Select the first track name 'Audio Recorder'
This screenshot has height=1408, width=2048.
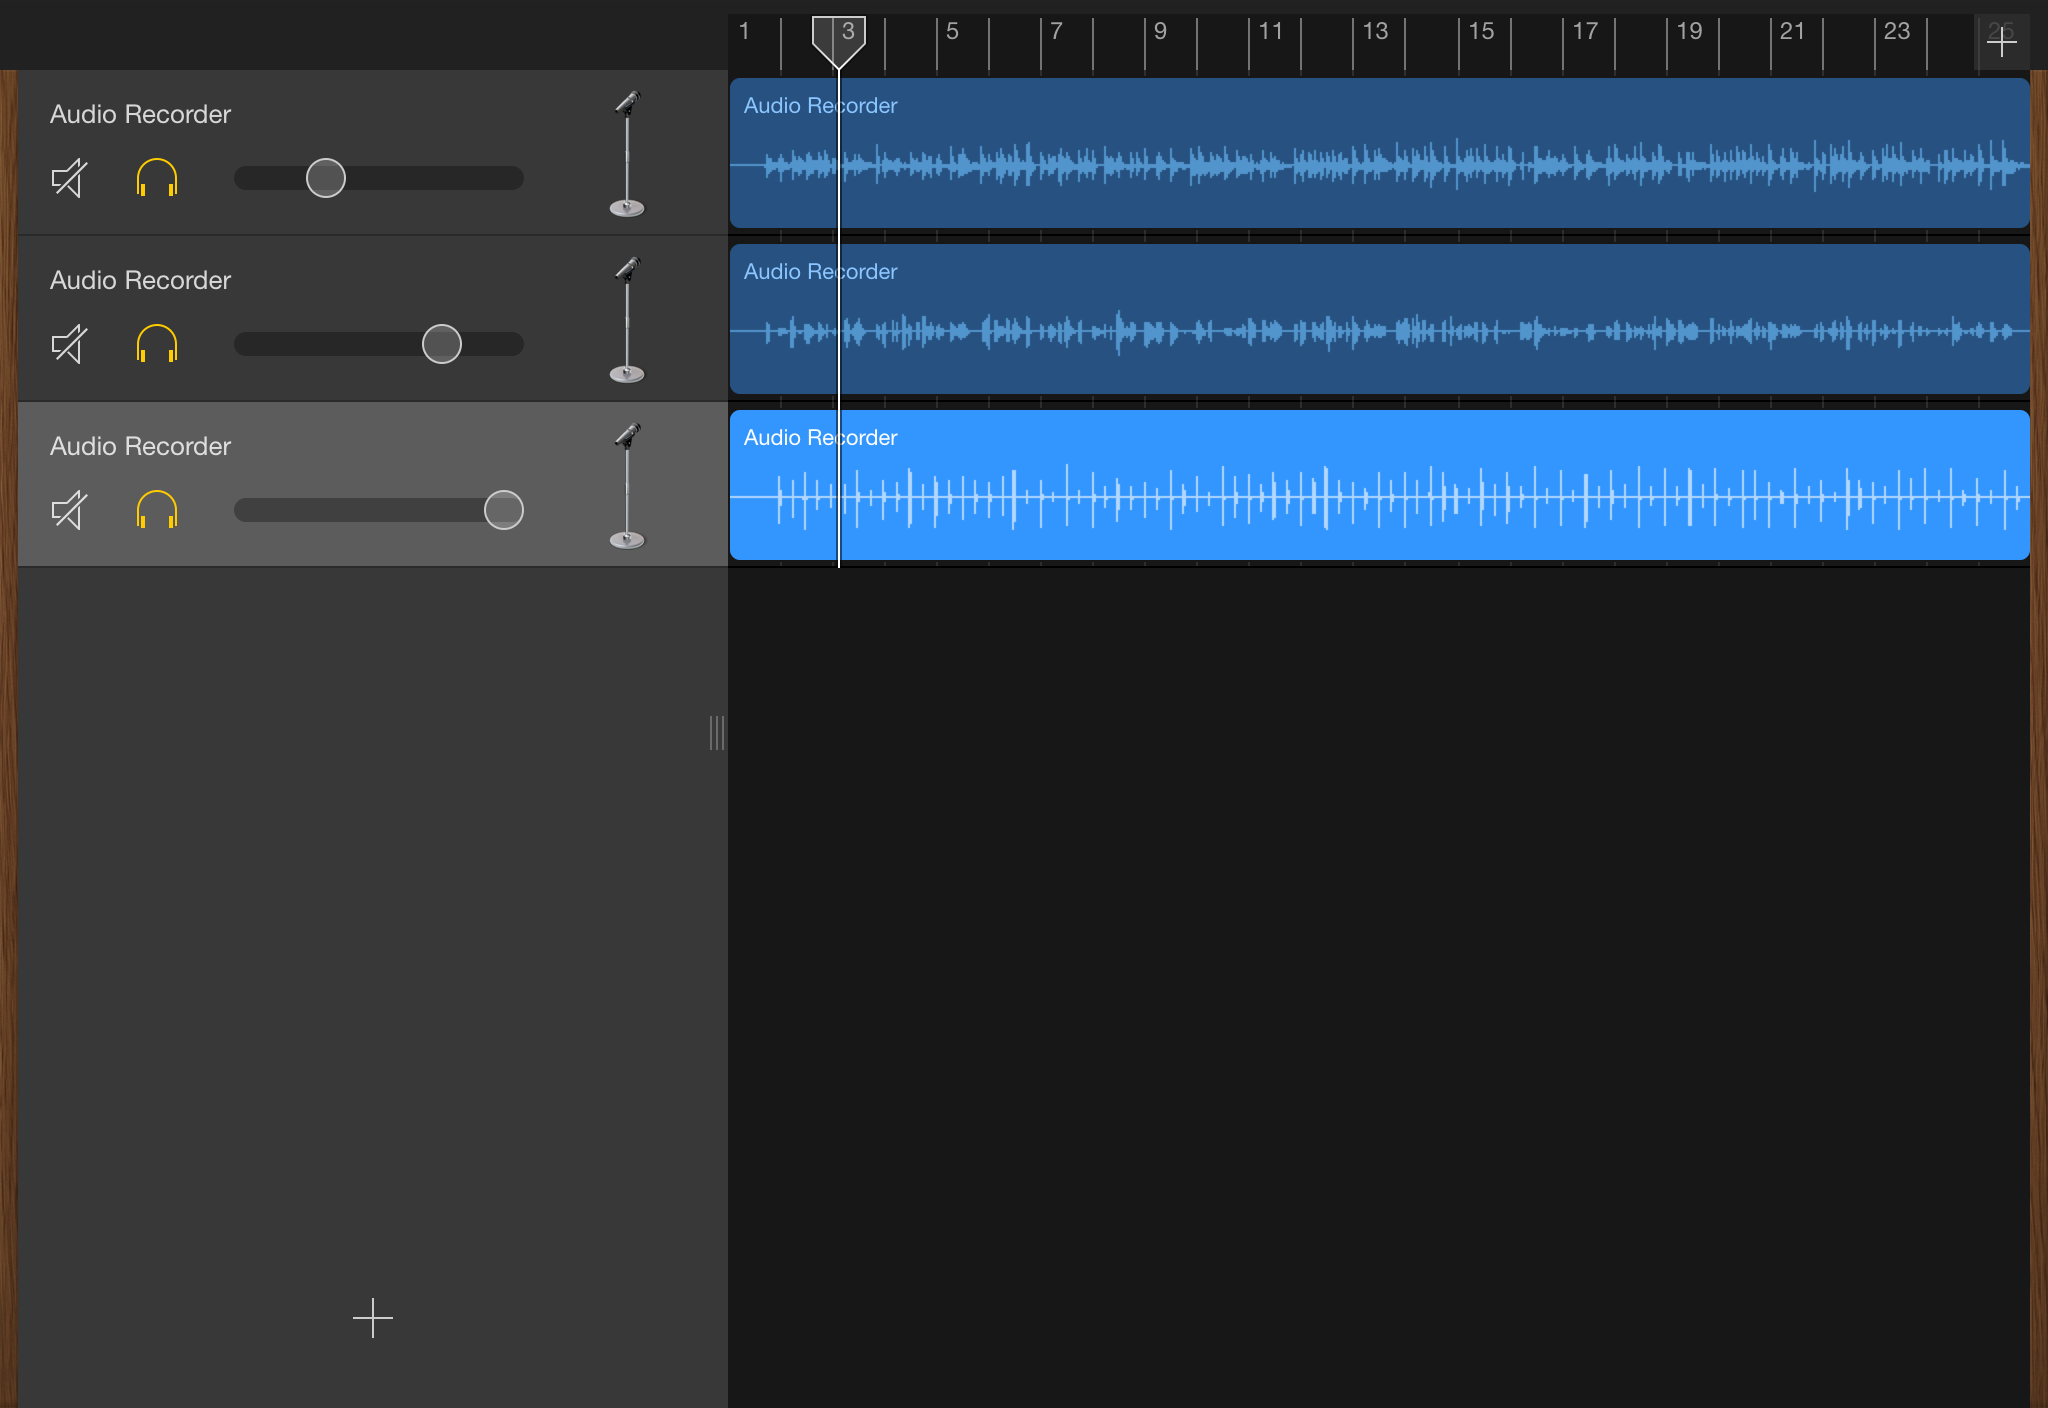point(140,114)
